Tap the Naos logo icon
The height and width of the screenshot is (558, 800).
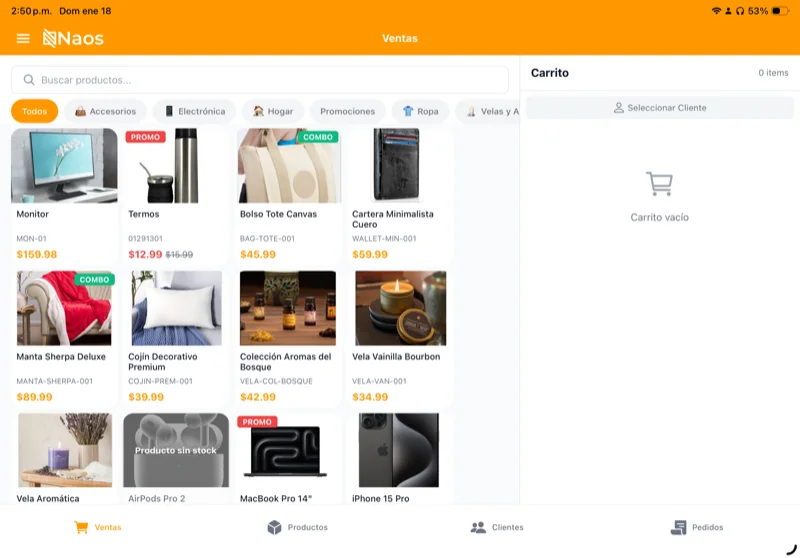[x=50, y=39]
